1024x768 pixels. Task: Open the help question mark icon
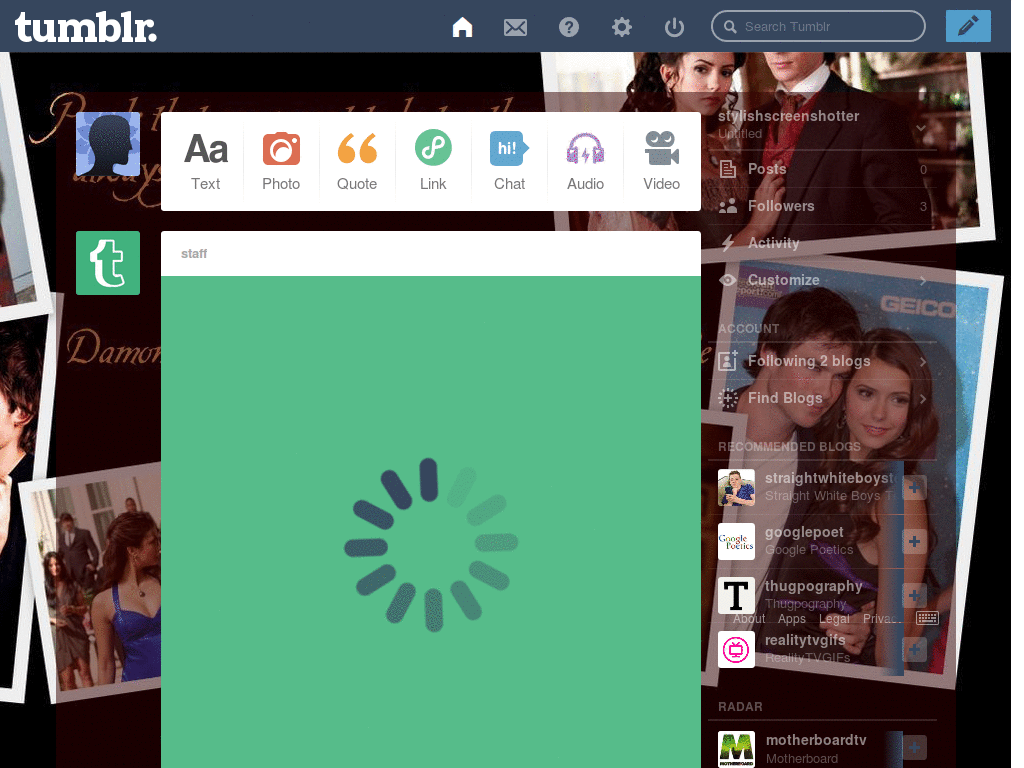(569, 27)
